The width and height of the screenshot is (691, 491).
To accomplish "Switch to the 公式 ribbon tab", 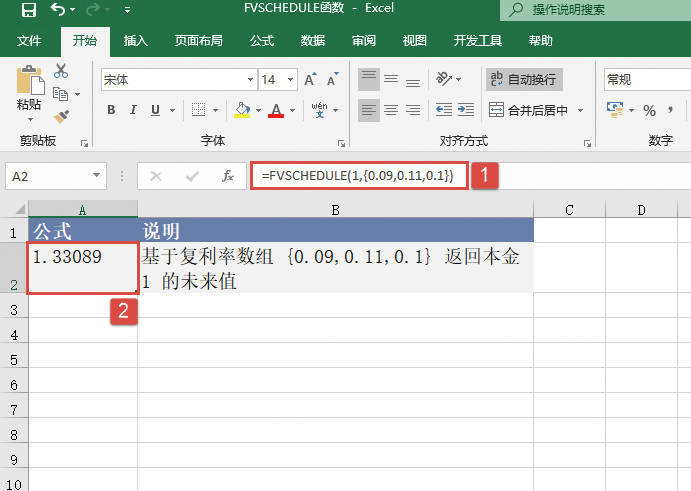I will (x=262, y=41).
